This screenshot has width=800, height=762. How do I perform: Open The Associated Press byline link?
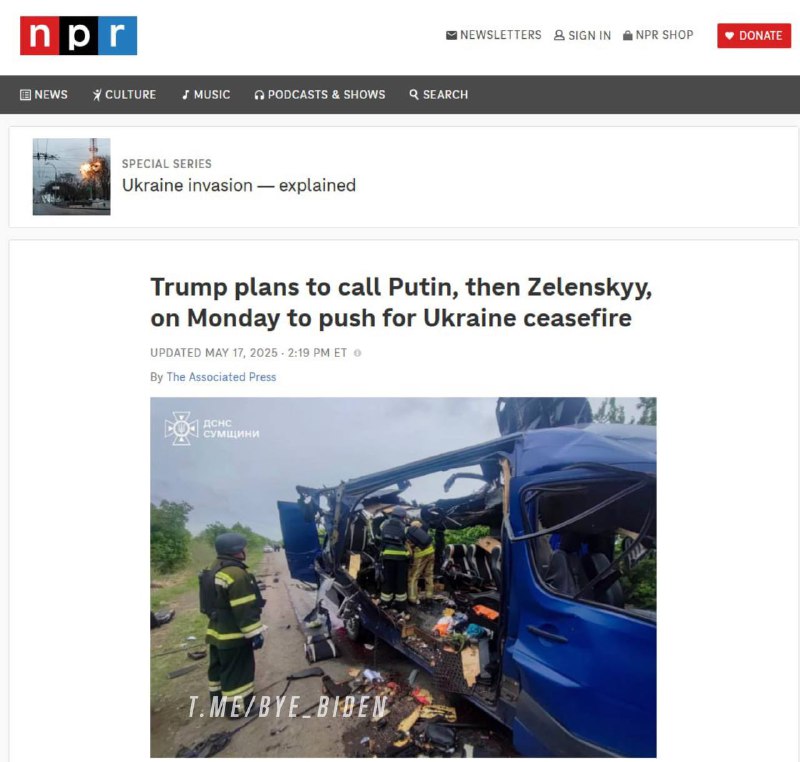click(221, 377)
